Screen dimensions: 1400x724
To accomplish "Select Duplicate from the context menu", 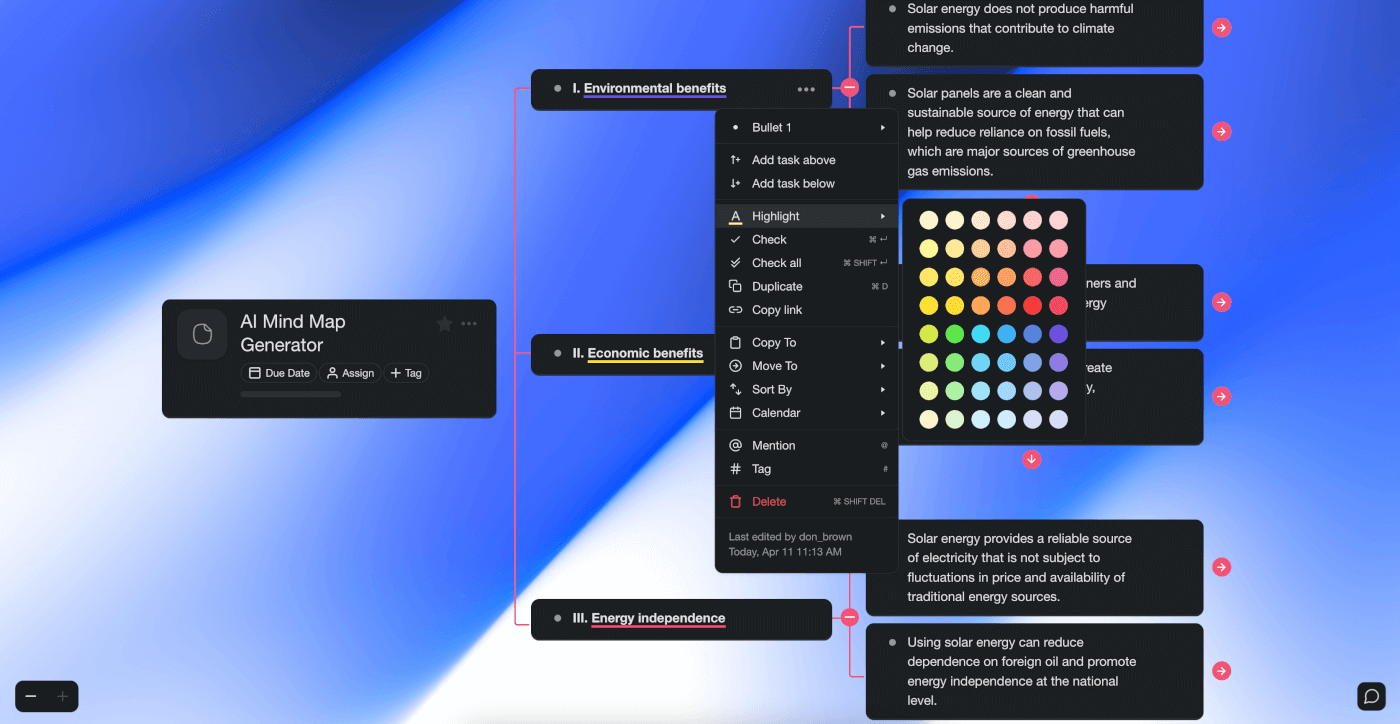I will click(x=775, y=286).
